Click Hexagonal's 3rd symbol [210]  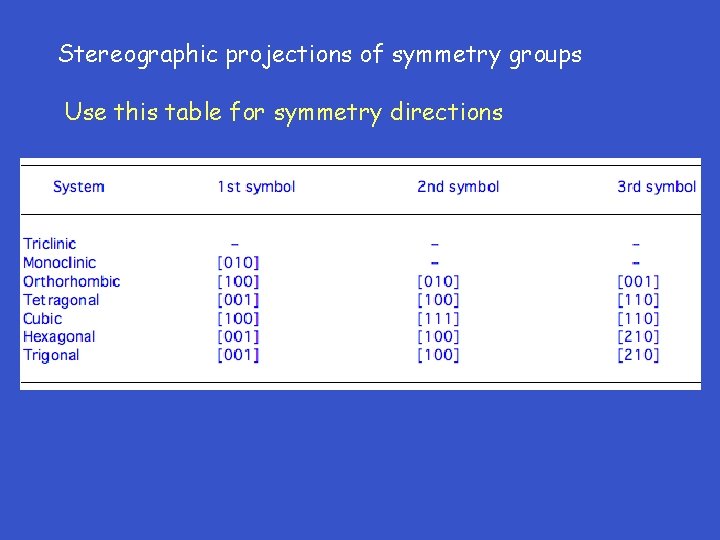(x=638, y=337)
